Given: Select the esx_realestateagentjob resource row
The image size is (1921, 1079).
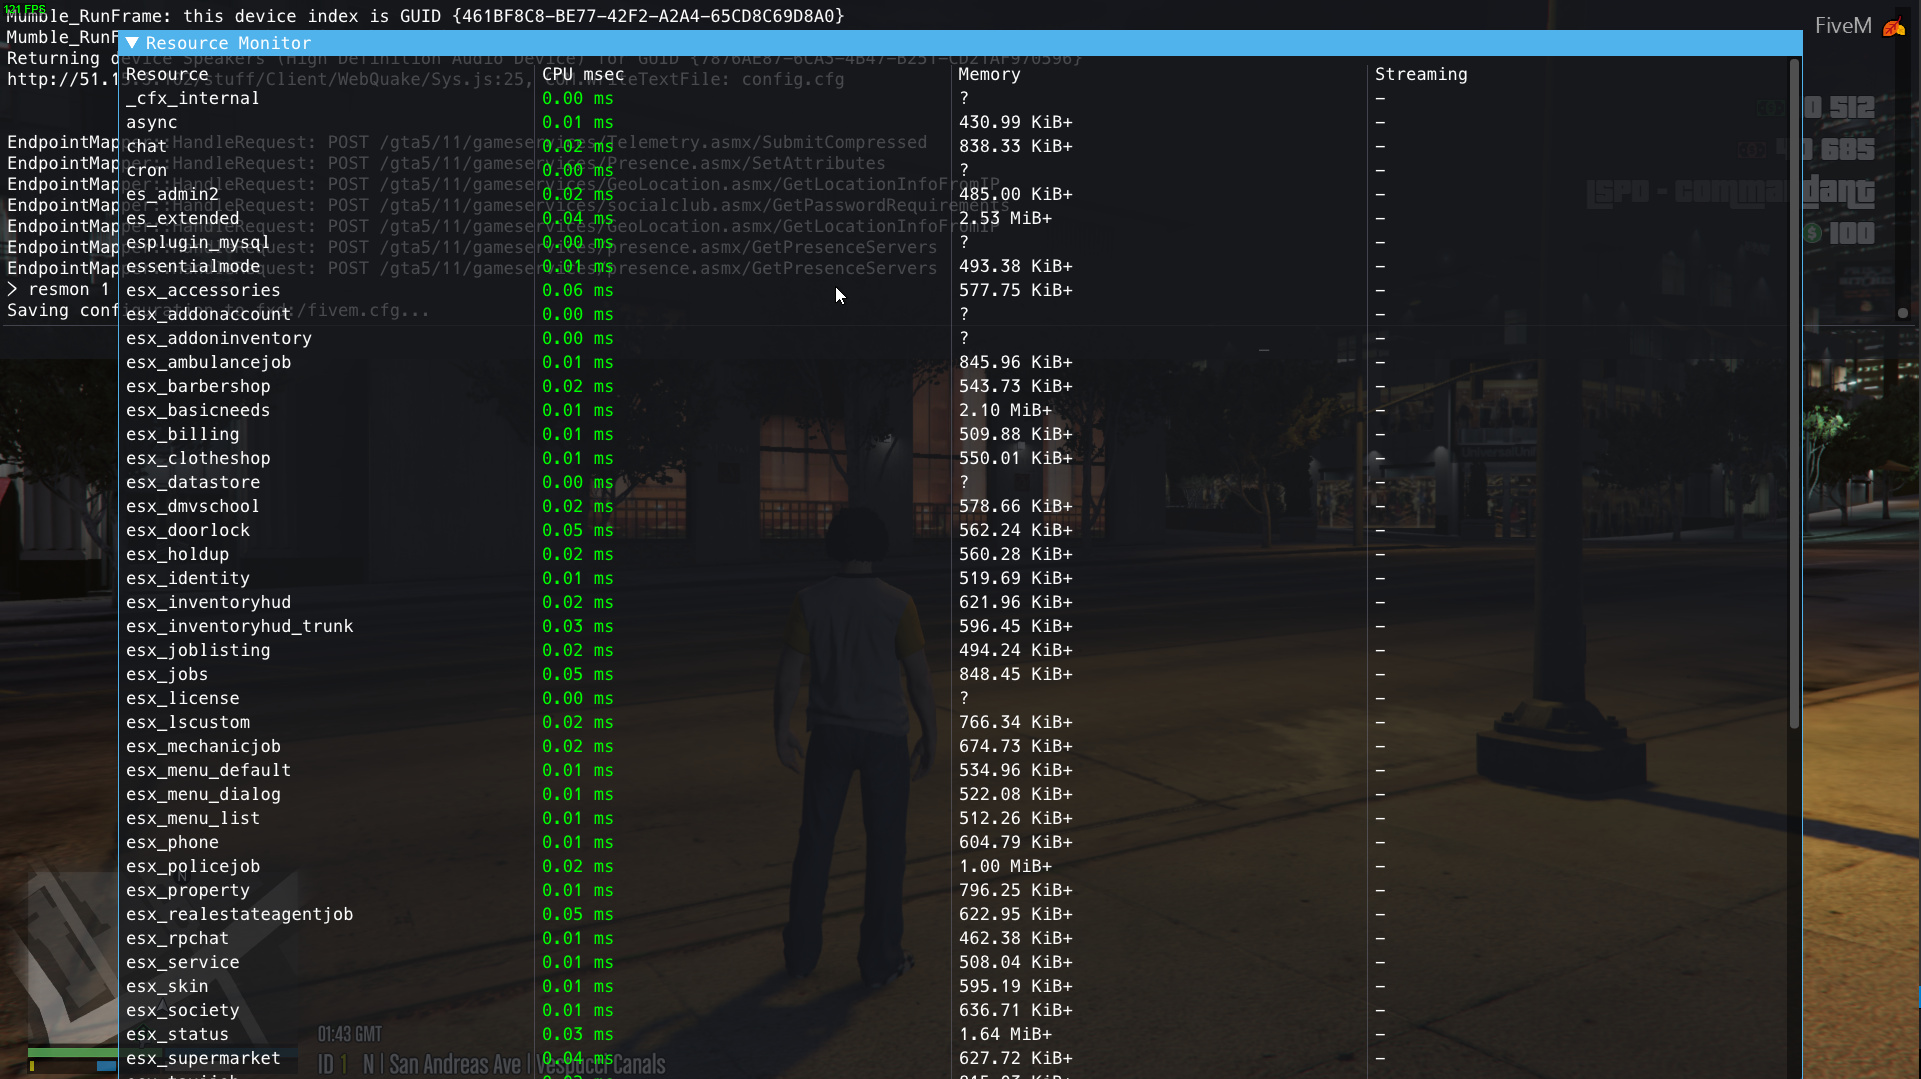Looking at the screenshot, I should (955, 914).
